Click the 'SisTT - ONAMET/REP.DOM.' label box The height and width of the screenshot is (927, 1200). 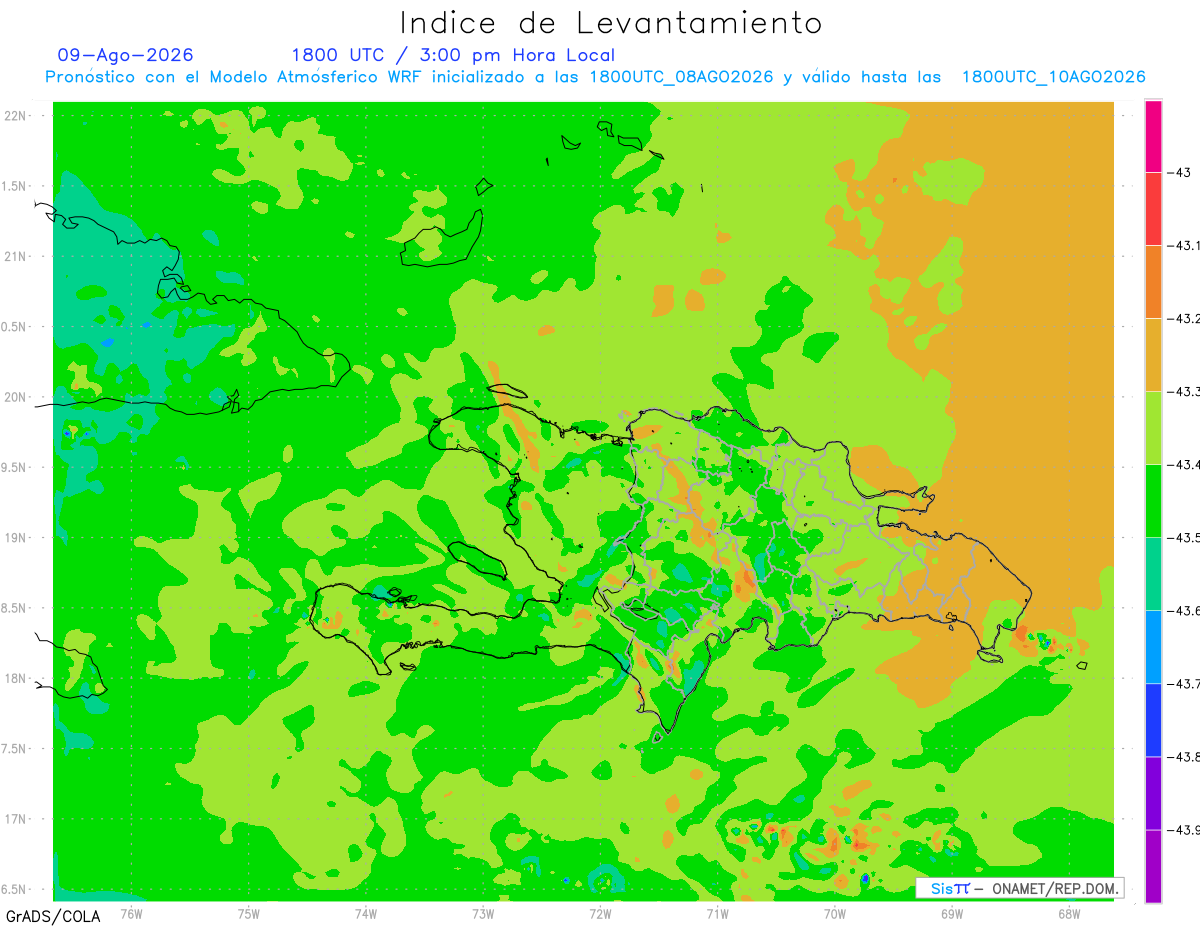1020,888
